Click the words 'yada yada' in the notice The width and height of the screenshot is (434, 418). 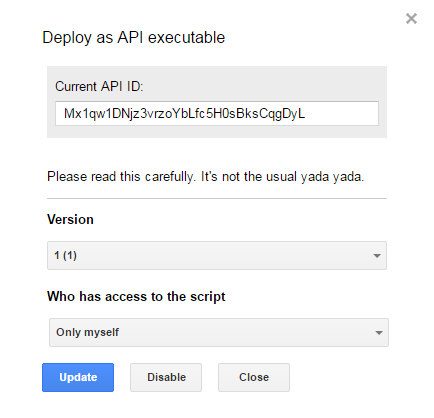(x=332, y=177)
